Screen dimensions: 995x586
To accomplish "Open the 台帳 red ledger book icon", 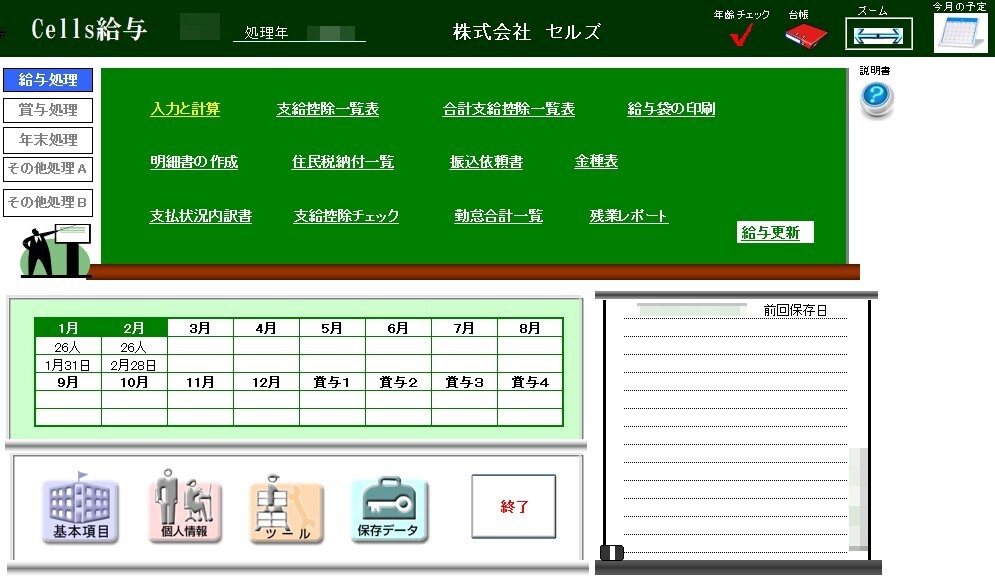I will click(806, 35).
